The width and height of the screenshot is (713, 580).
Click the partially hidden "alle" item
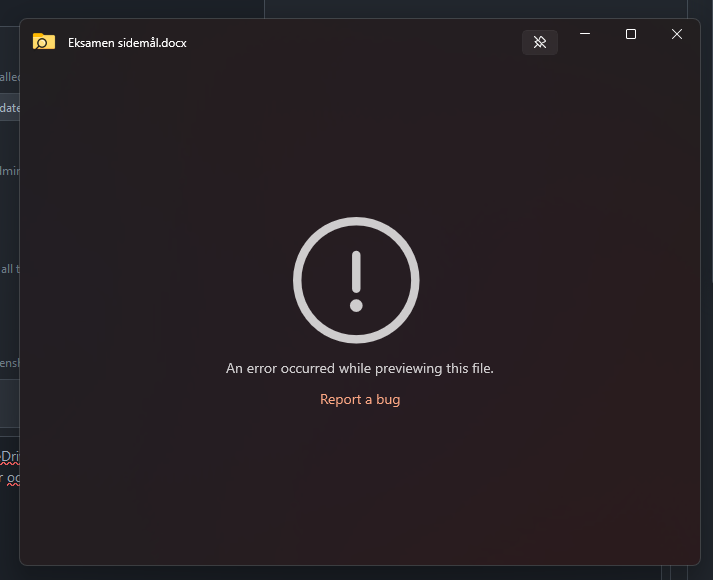(x=10, y=77)
